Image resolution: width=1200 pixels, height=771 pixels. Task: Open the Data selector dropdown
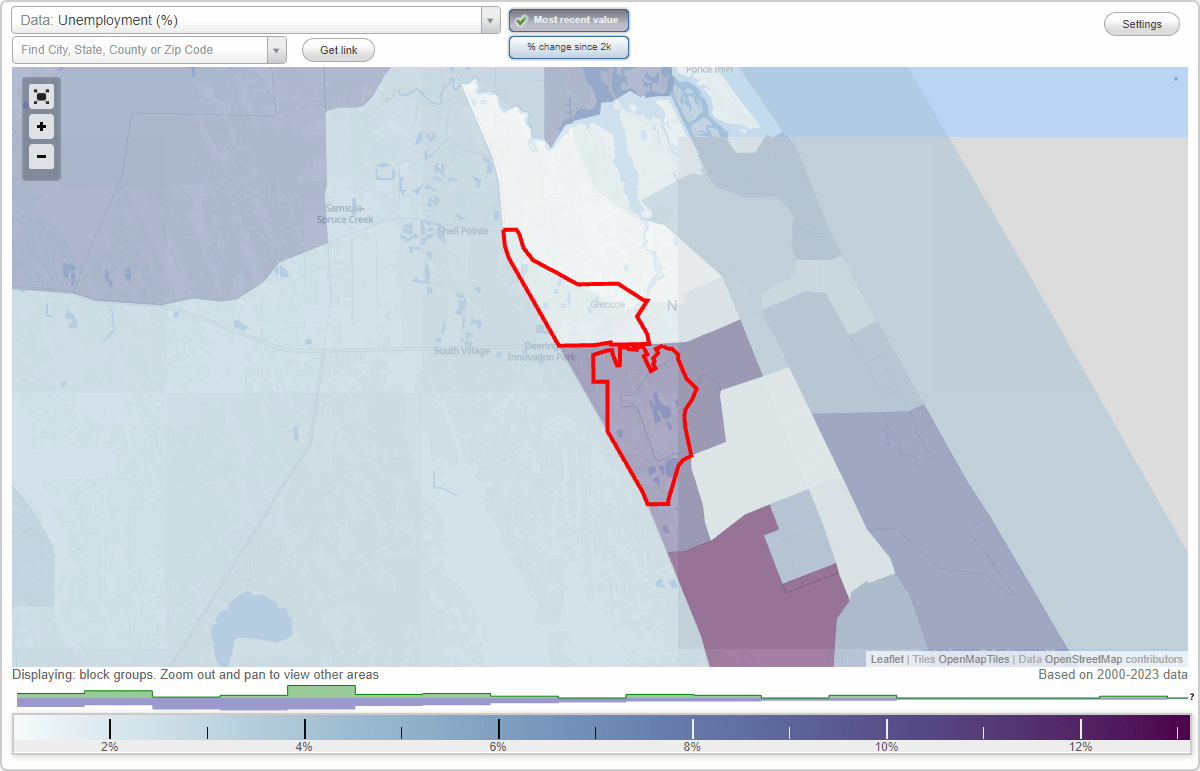[489, 19]
